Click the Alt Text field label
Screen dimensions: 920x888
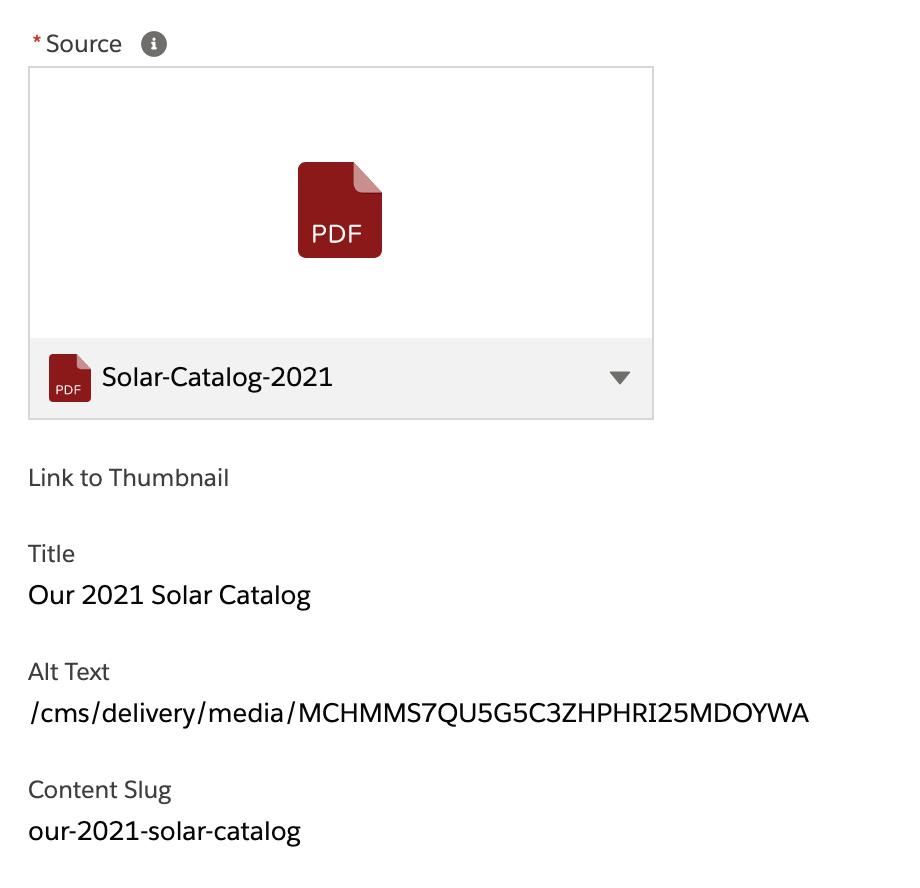click(69, 672)
